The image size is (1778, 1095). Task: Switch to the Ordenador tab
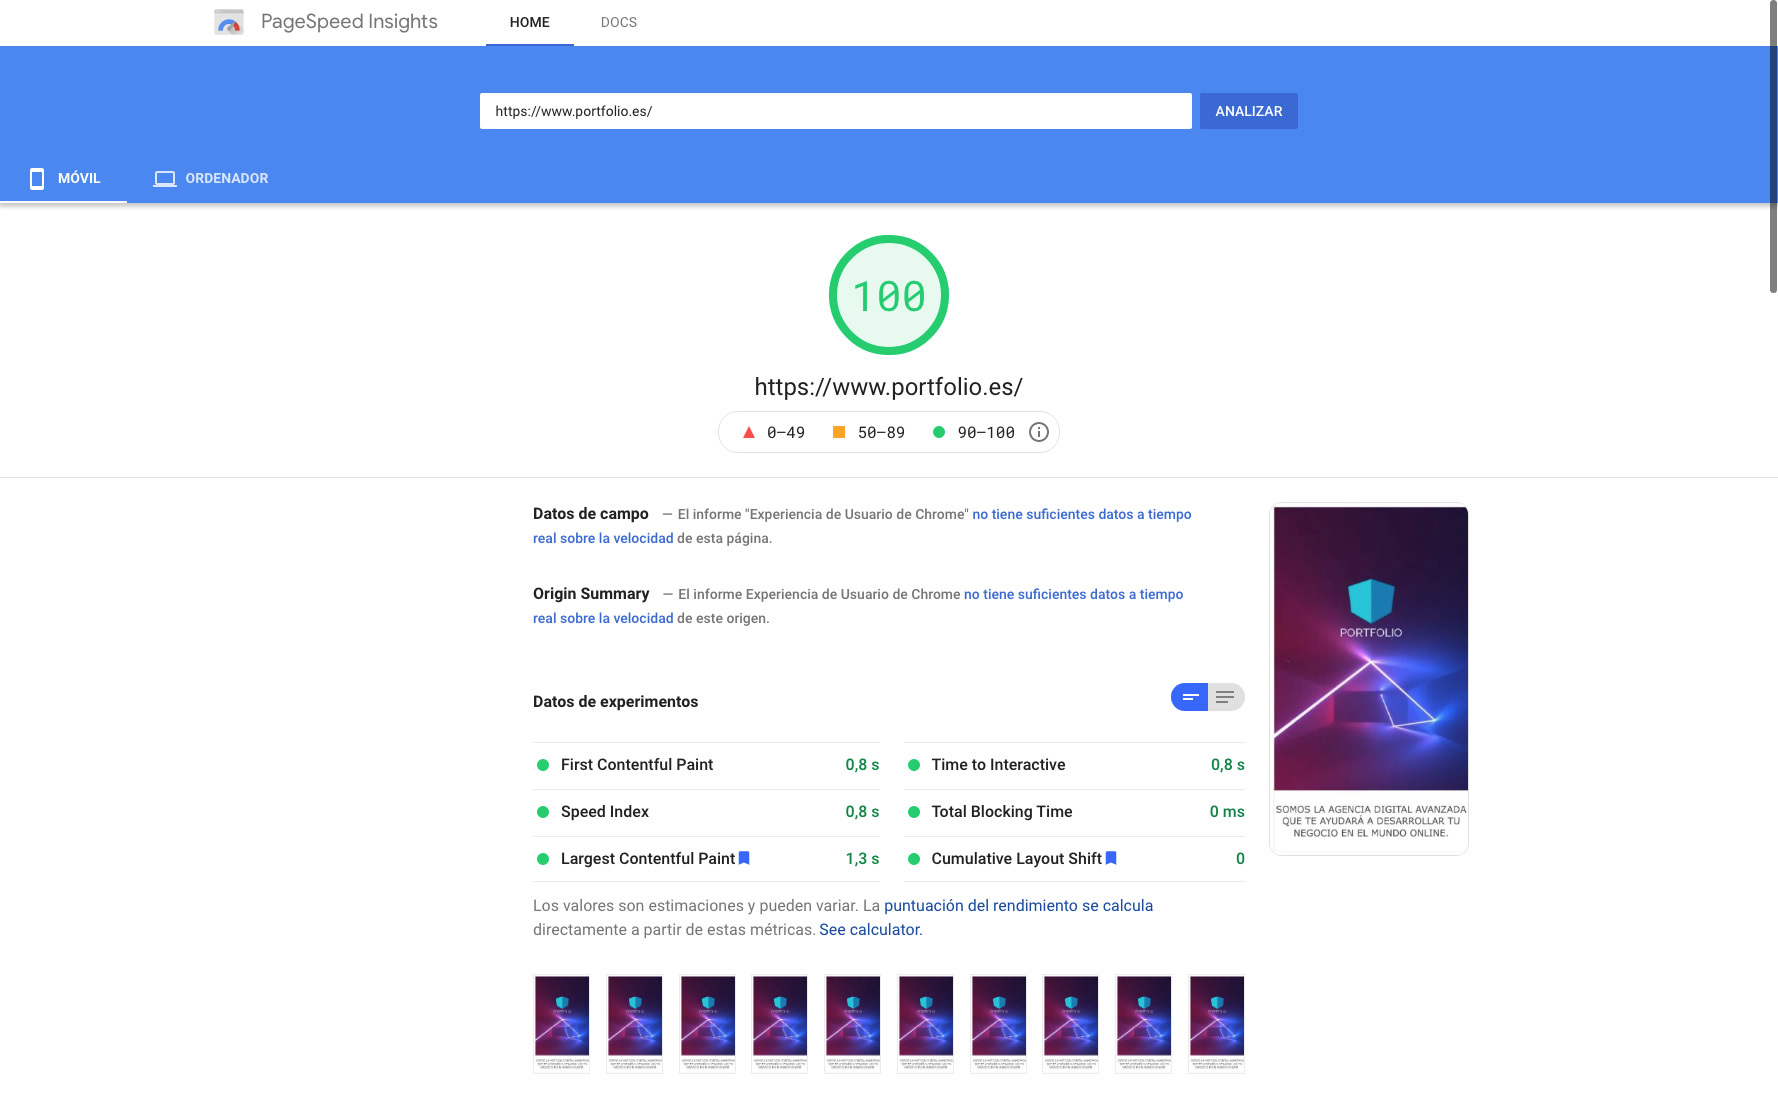click(x=211, y=178)
